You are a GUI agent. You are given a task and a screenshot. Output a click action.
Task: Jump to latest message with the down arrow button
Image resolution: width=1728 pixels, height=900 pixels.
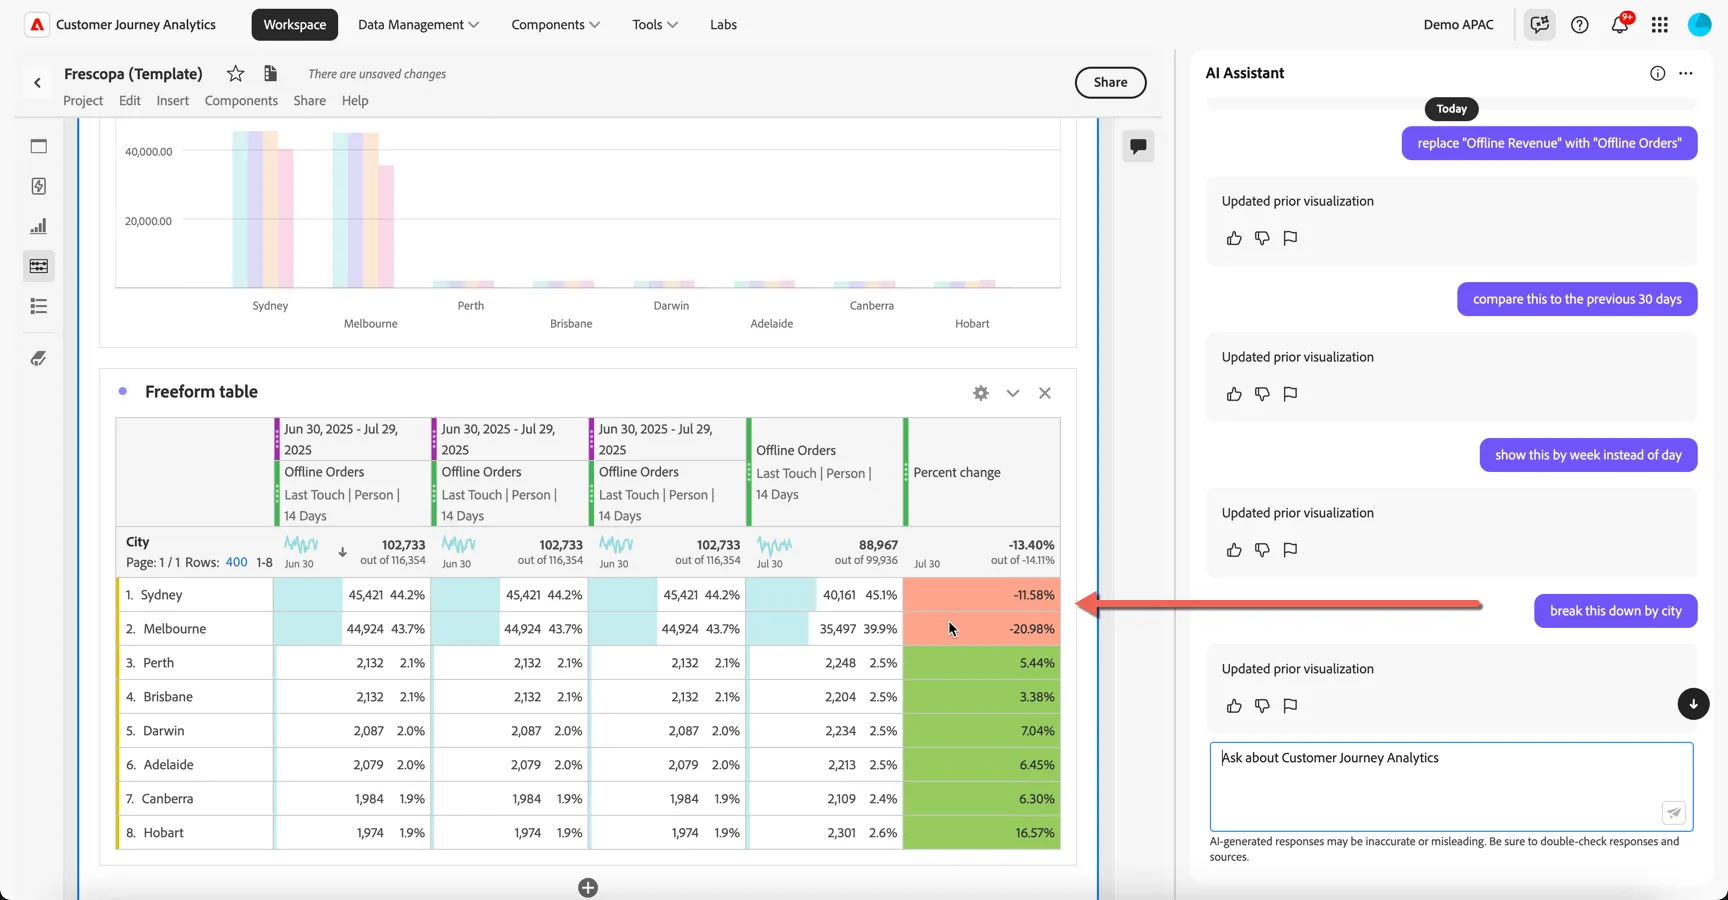(x=1693, y=704)
